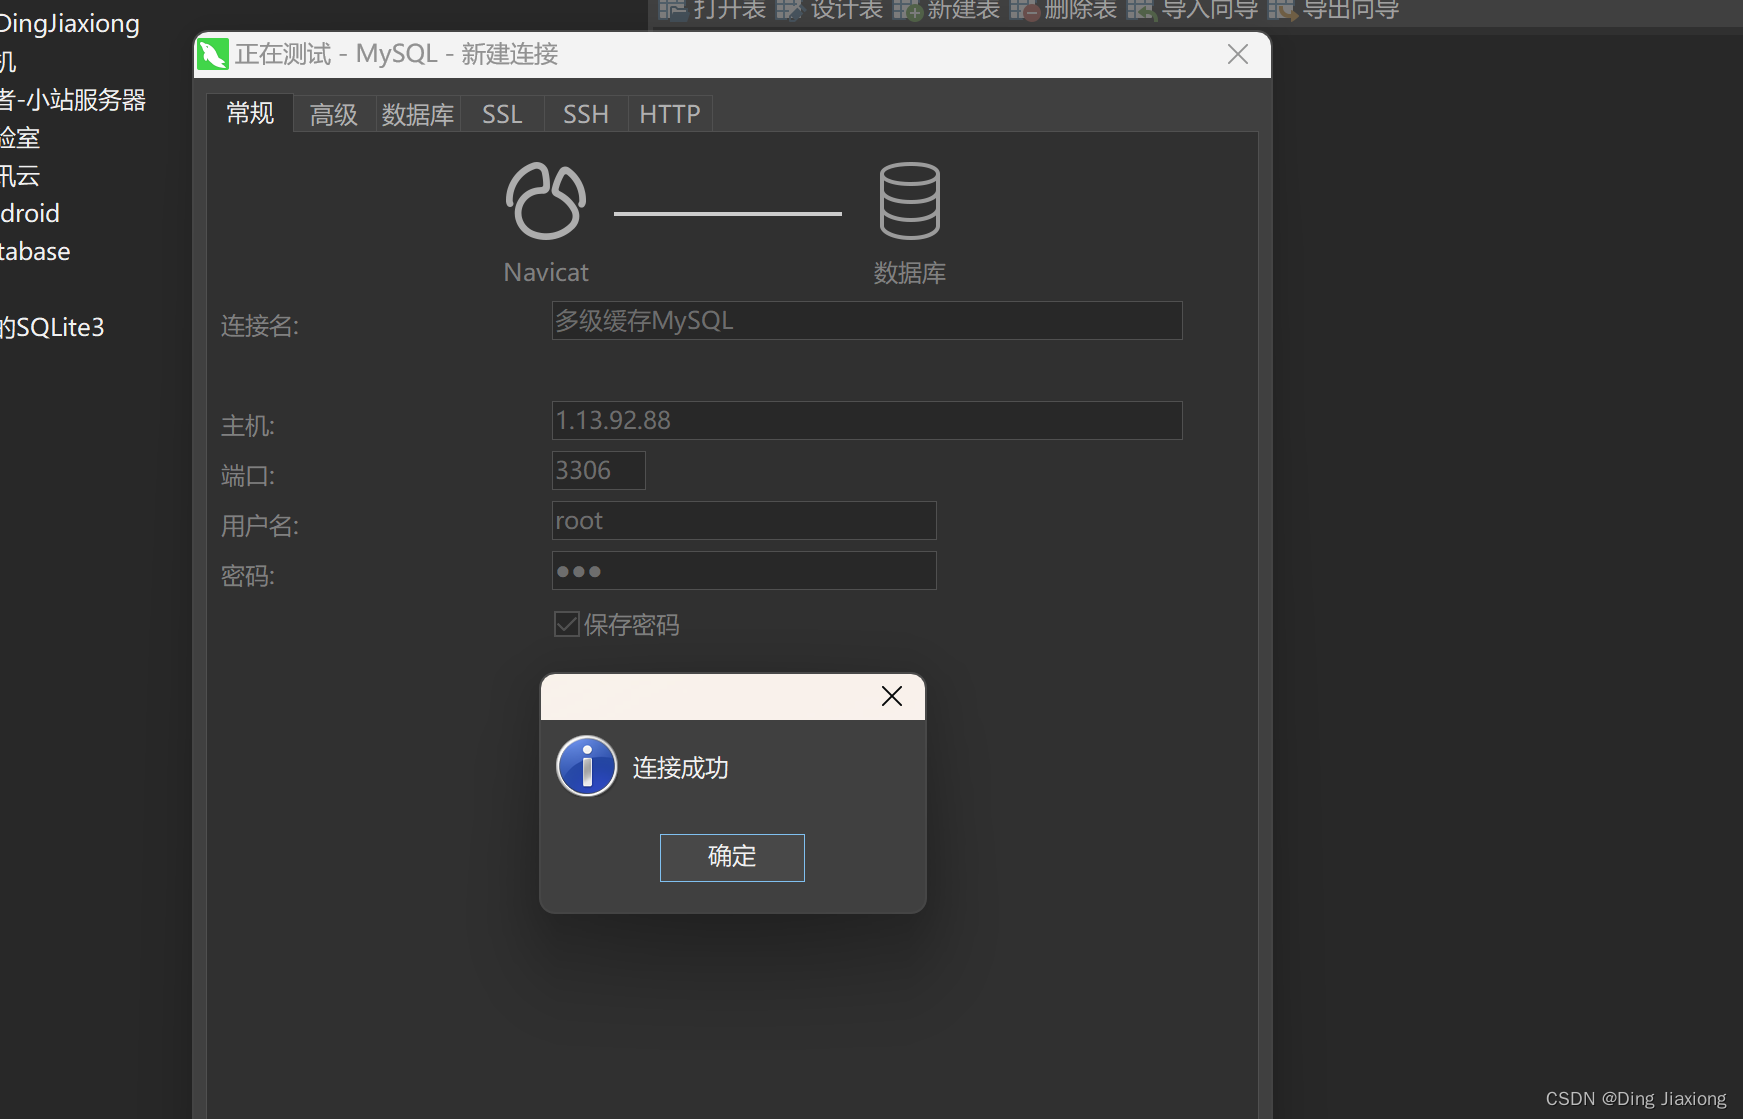
Task: Click the 确定 button in success dialog
Action: click(732, 857)
